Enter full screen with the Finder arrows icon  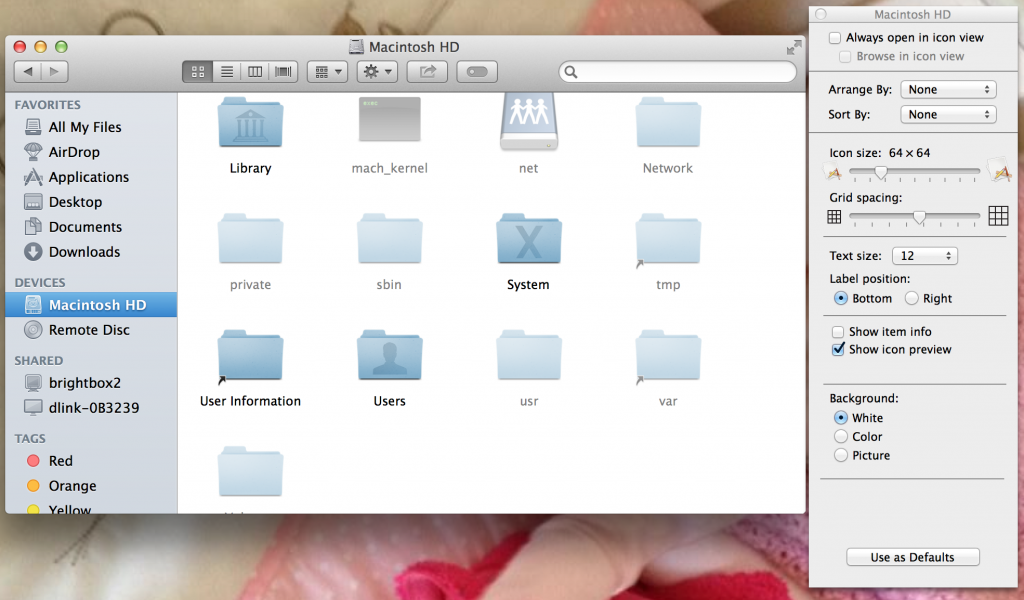click(x=793, y=47)
